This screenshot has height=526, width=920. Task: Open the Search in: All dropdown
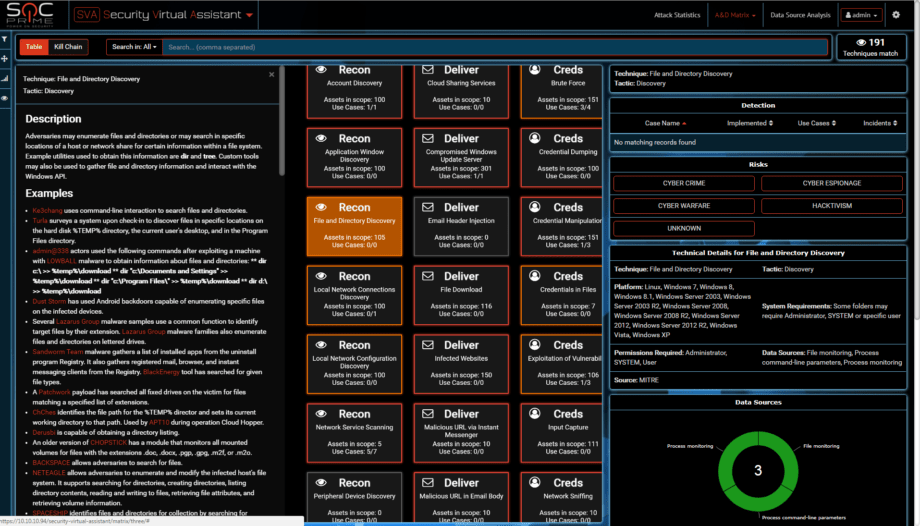pos(134,47)
